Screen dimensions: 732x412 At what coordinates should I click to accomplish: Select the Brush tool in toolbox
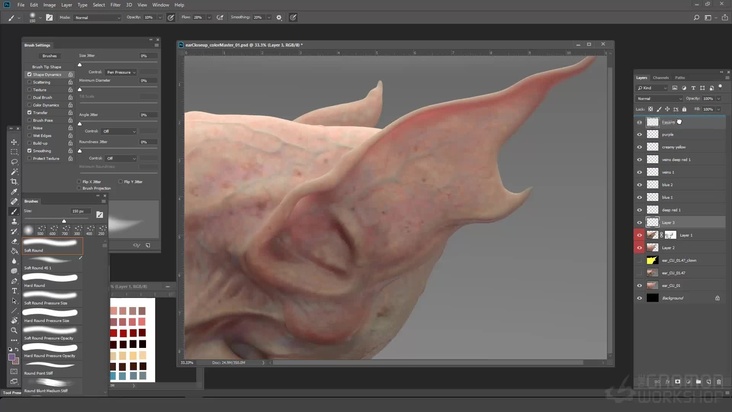click(x=14, y=211)
